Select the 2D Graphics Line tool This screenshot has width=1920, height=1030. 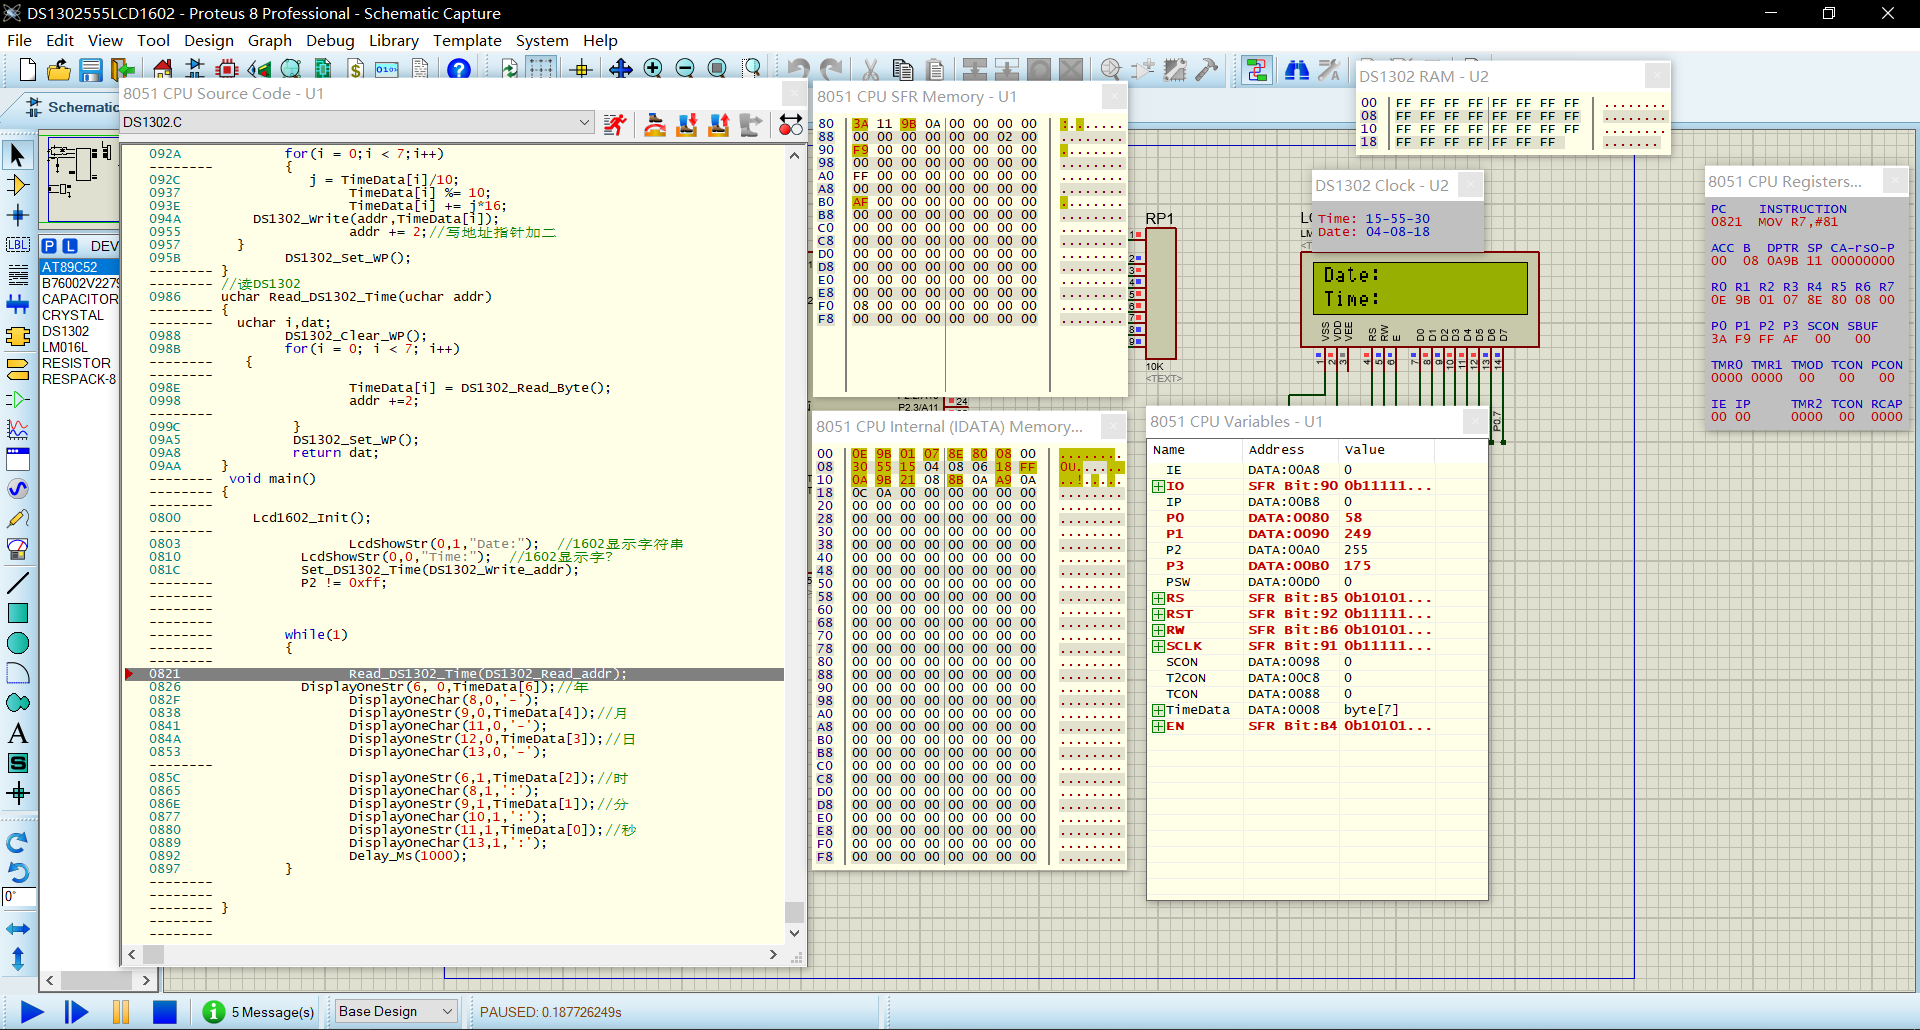point(18,582)
